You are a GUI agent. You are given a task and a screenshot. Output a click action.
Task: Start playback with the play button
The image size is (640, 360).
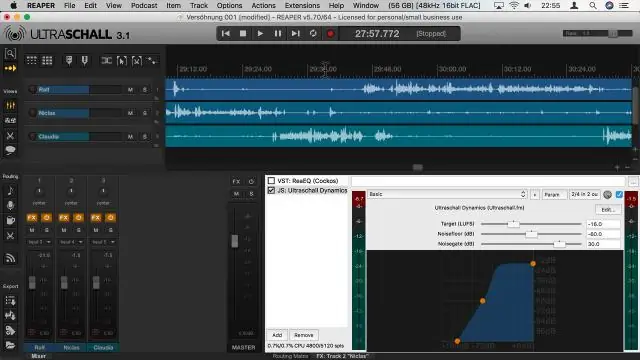pyautogui.click(x=260, y=33)
